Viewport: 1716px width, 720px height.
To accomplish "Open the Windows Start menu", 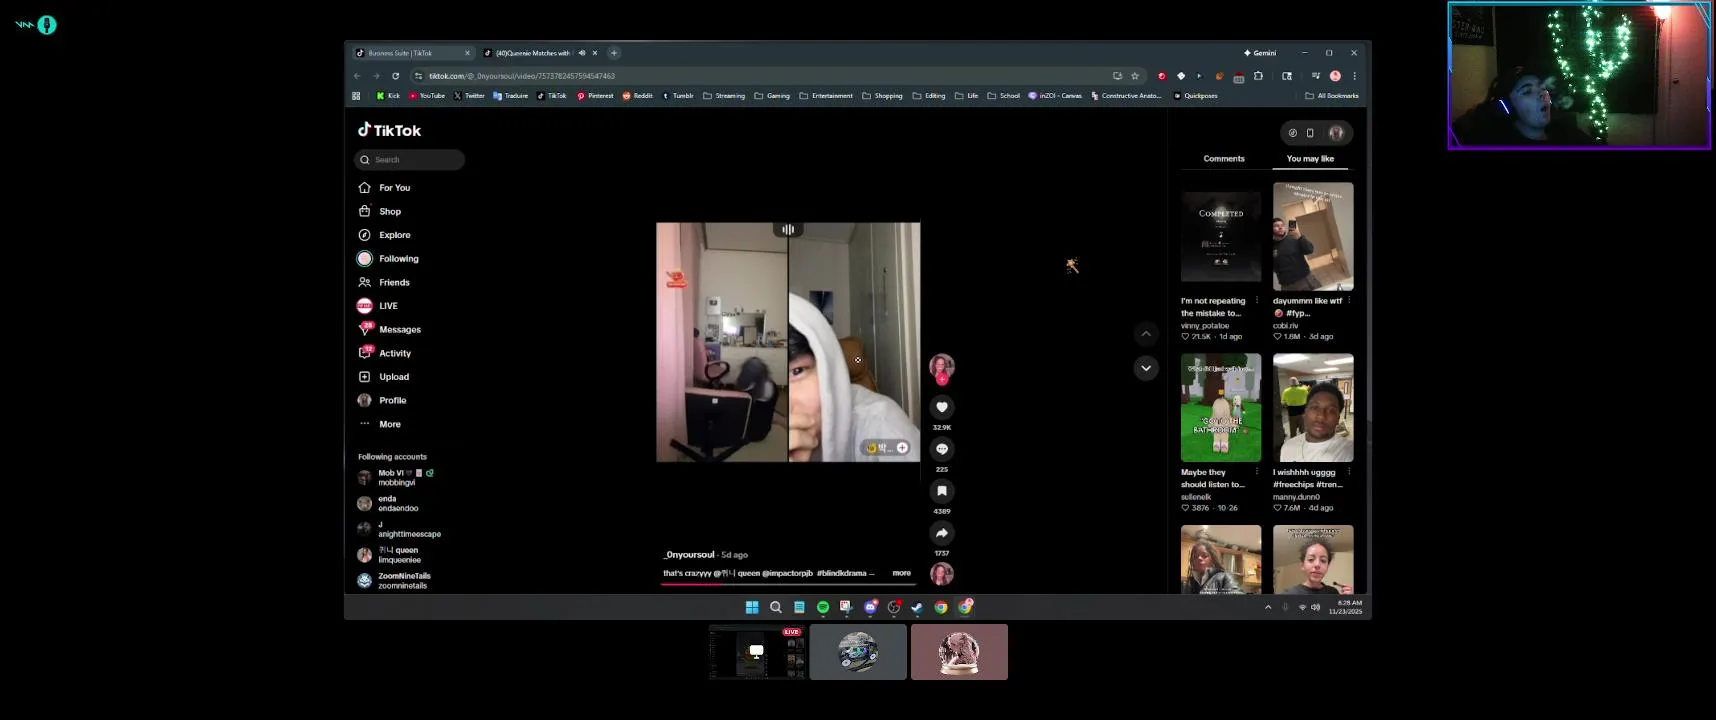I will click(752, 607).
